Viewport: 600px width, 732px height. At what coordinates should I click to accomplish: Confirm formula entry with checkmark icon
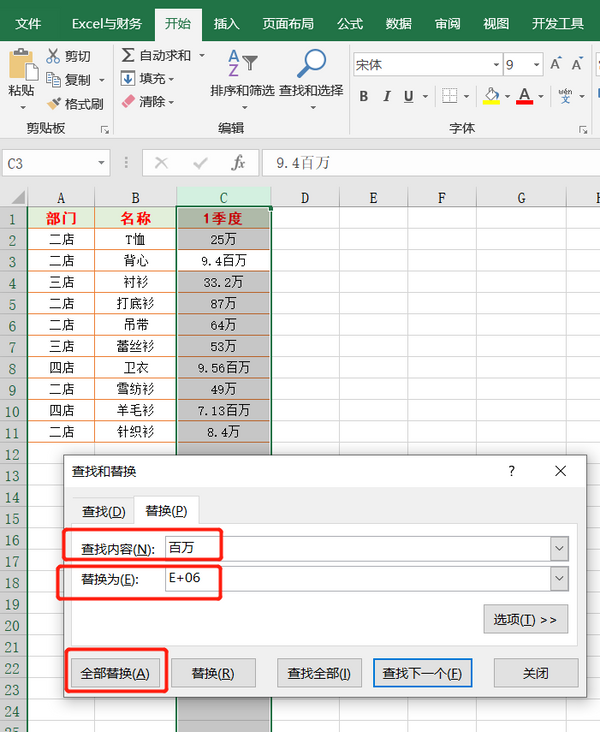coord(200,163)
